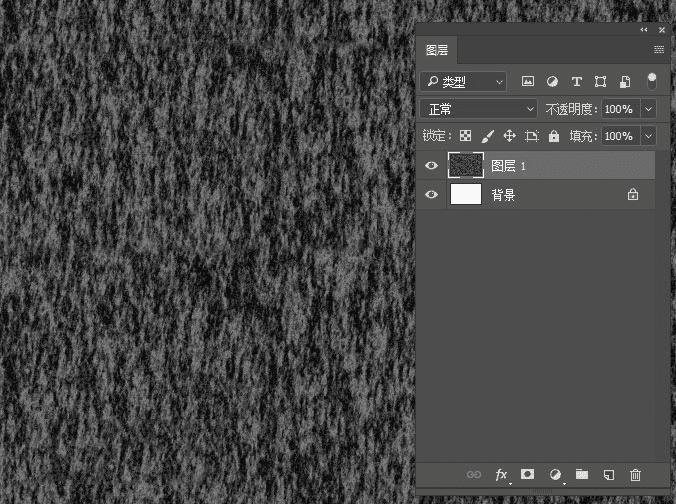Screen dimensions: 676x504
Task: Lock position move-arrows icon
Action: pos(510,136)
